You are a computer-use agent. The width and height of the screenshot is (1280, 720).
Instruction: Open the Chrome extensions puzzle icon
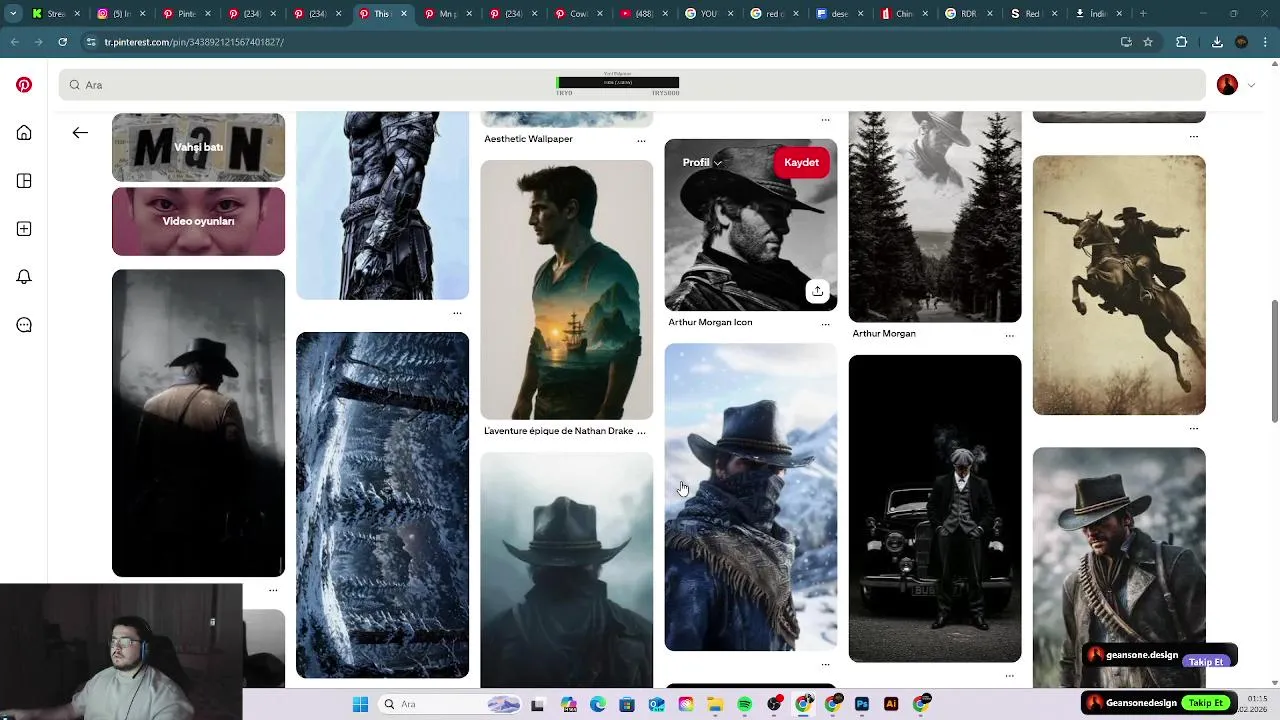tap(1181, 42)
